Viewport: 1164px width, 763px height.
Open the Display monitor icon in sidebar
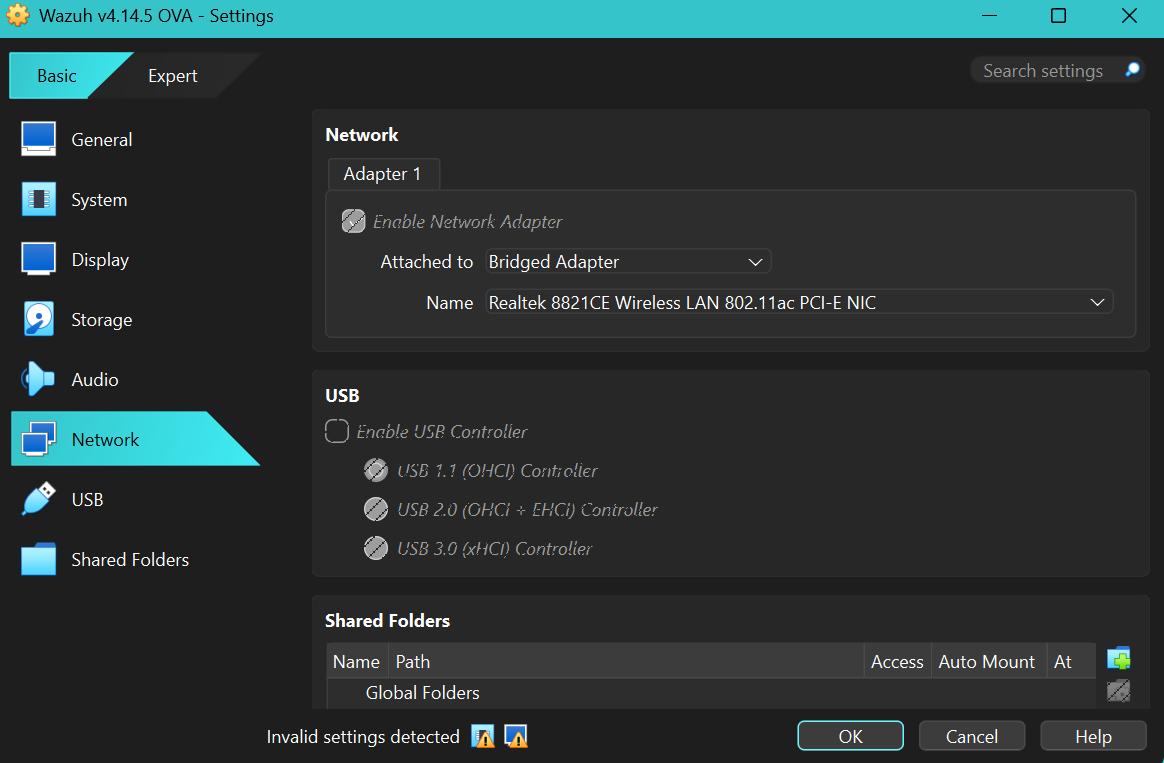click(39, 259)
